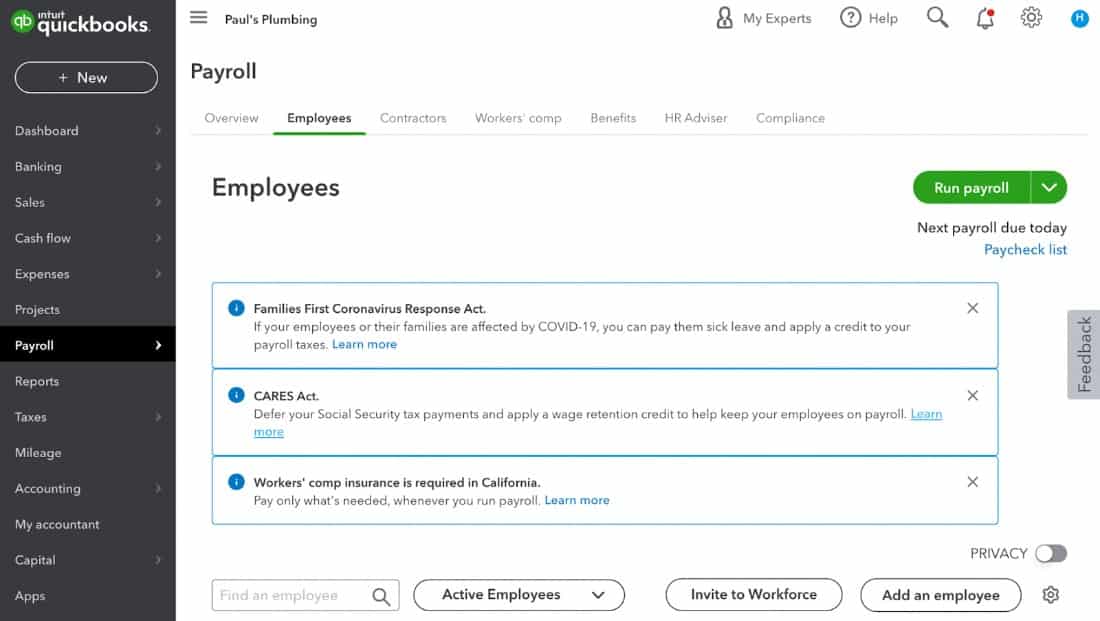
Task: Click the employee search magnifier icon
Action: [381, 596]
